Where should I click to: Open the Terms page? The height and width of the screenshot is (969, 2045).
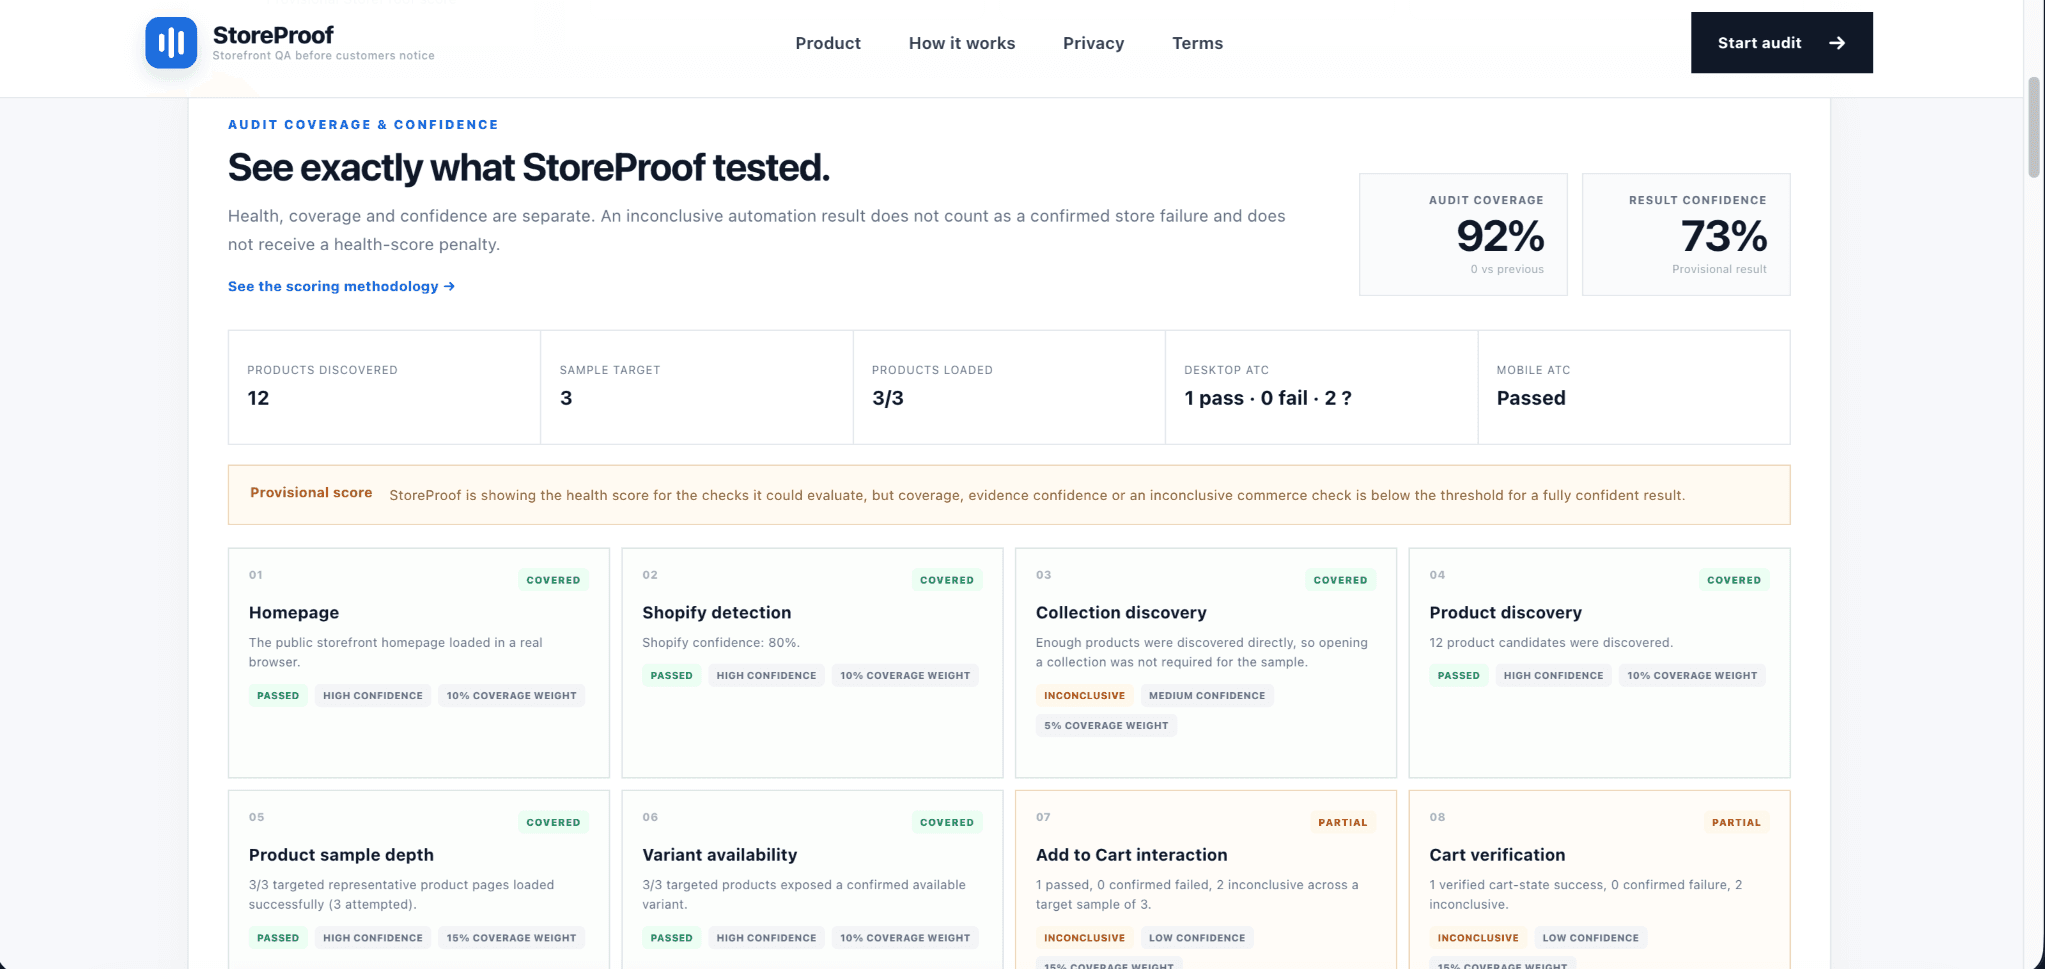point(1197,43)
